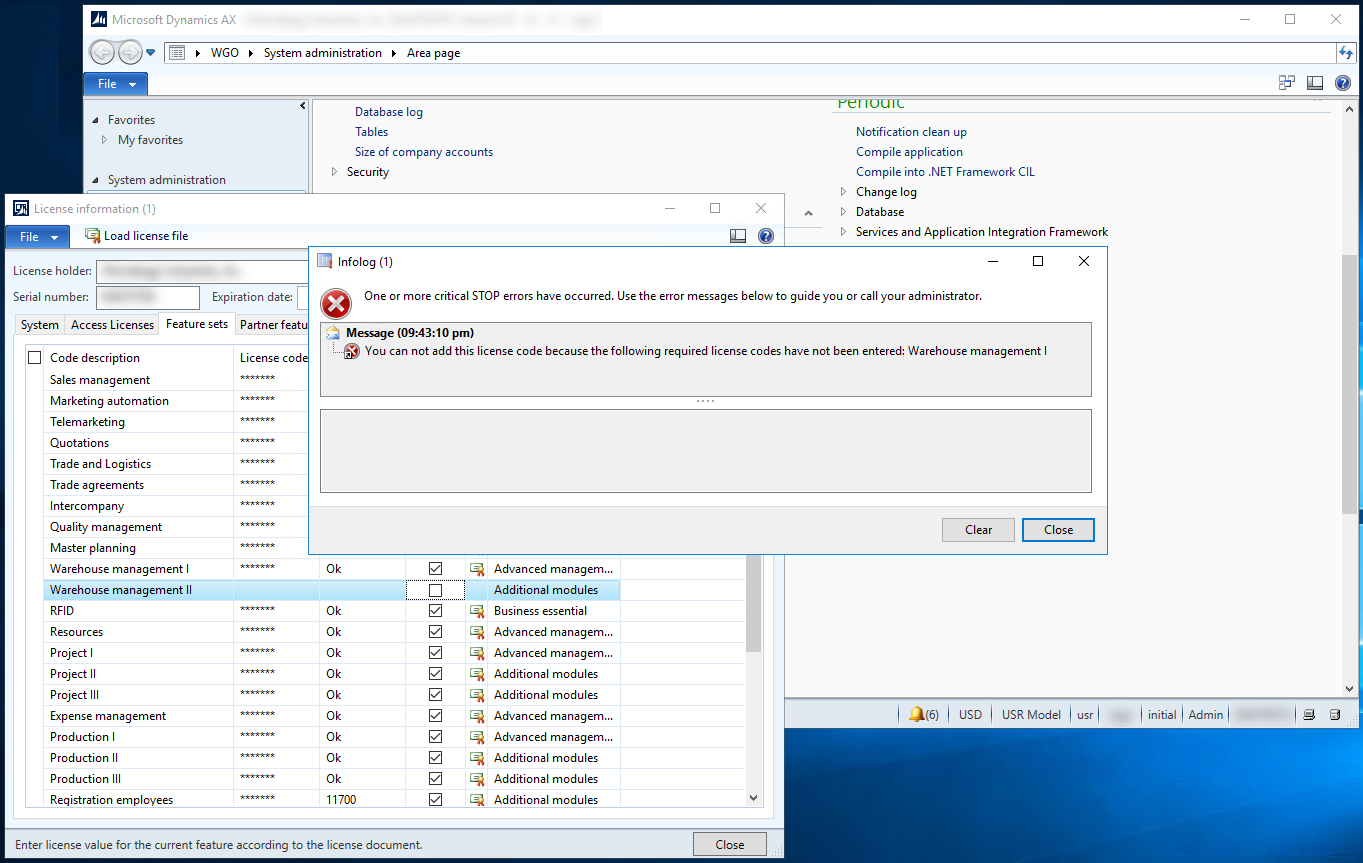The width and height of the screenshot is (1363, 863).
Task: Expand the Database group under Periodic
Action: [844, 212]
